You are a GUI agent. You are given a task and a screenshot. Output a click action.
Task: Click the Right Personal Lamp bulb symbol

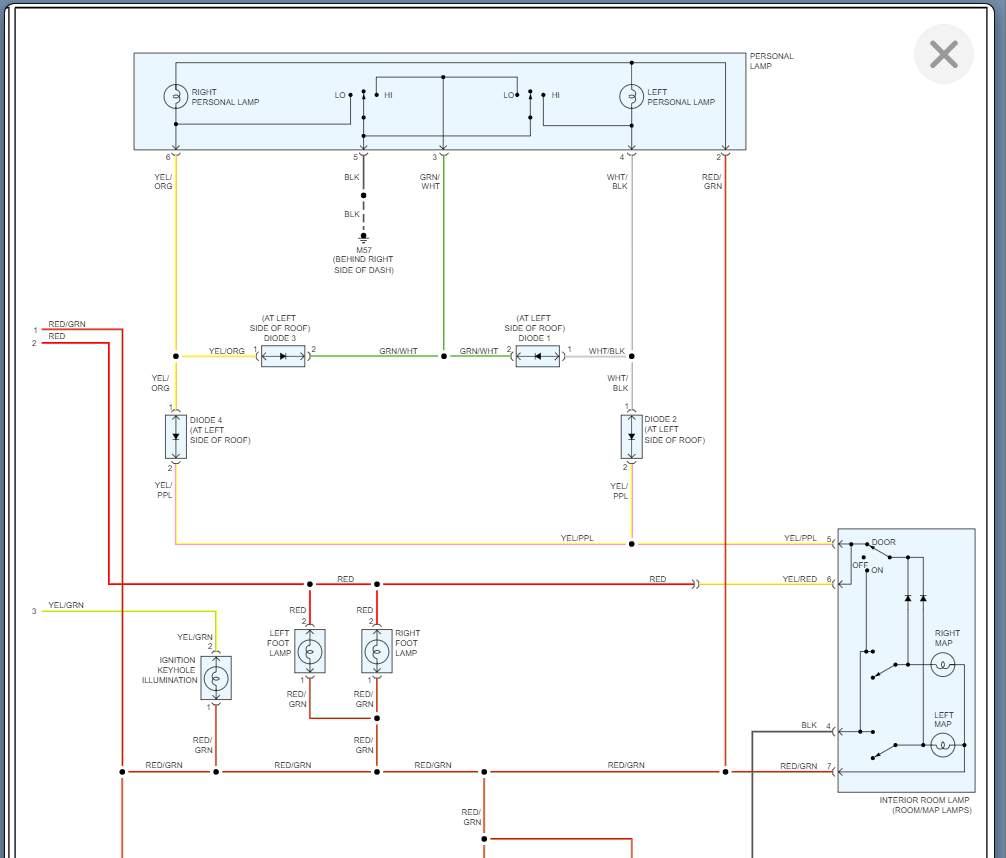tap(175, 96)
